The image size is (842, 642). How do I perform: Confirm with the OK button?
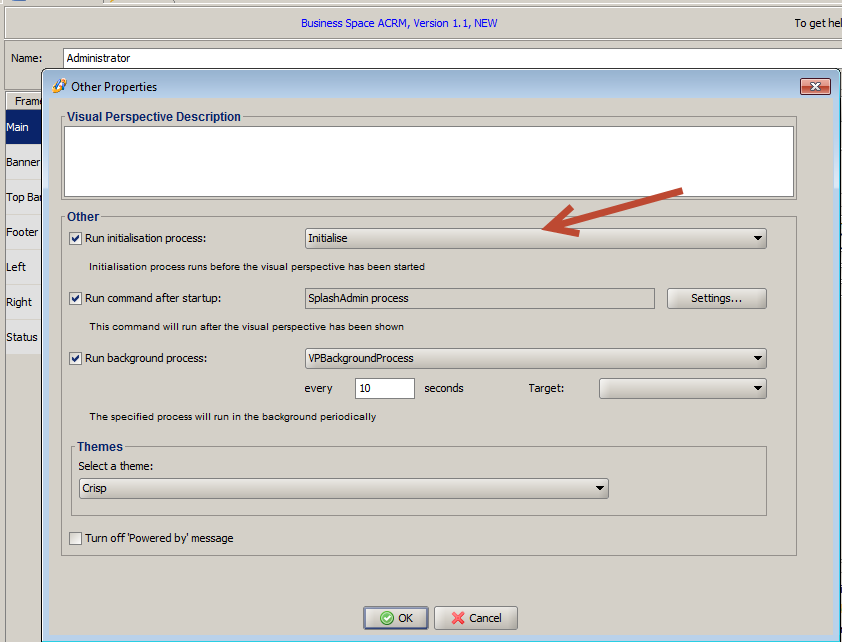396,618
